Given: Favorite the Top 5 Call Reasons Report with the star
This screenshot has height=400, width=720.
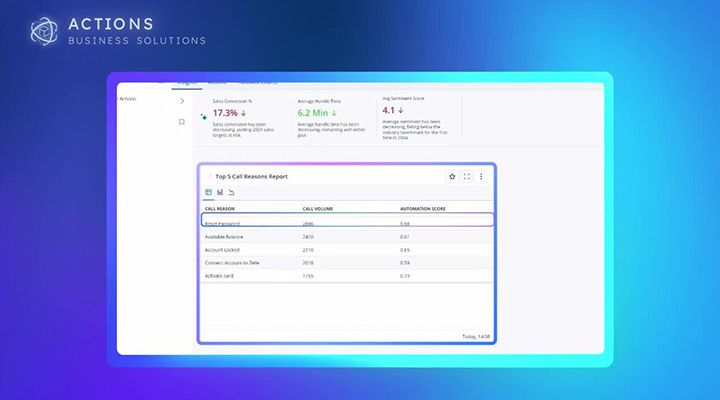Looking at the screenshot, I should [452, 176].
